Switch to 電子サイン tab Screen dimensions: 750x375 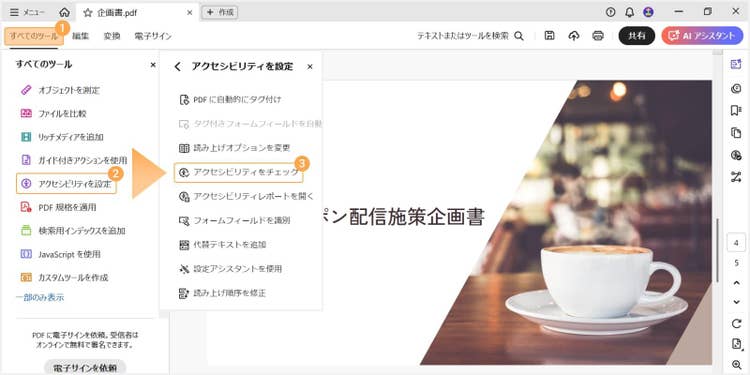coord(153,36)
